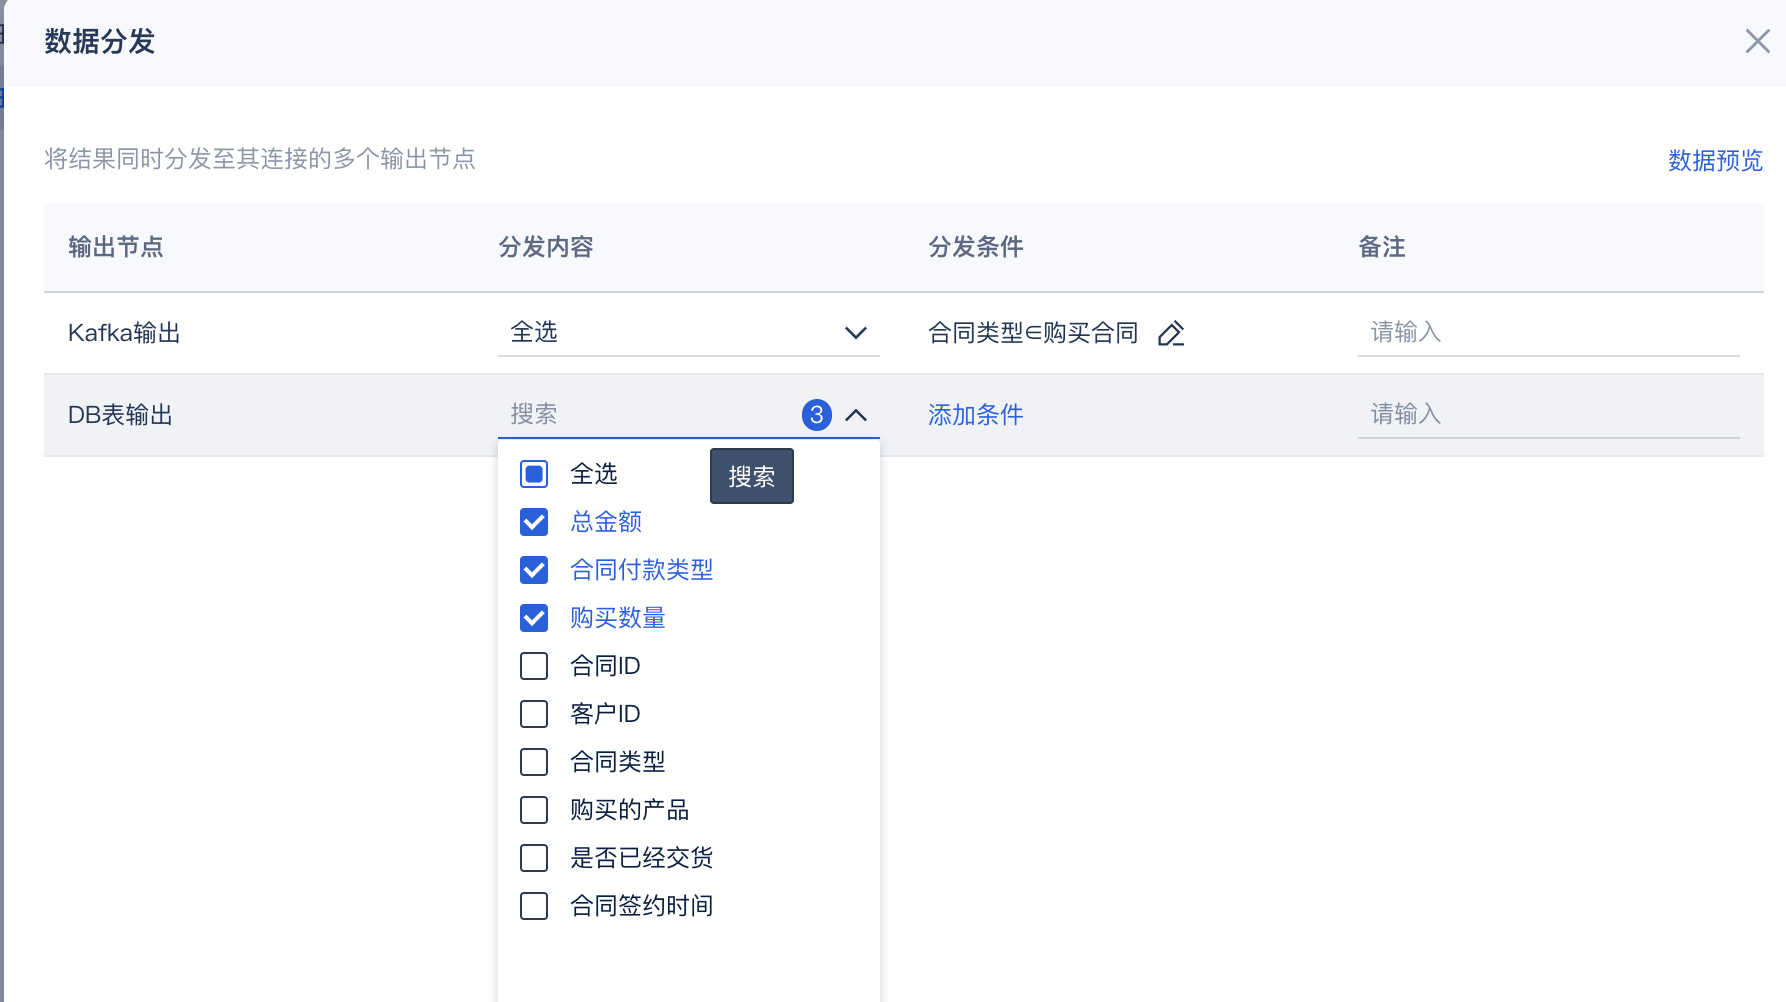Image resolution: width=1786 pixels, height=1002 pixels.
Task: Click 添加条件 for DB表输出
Action: point(975,415)
